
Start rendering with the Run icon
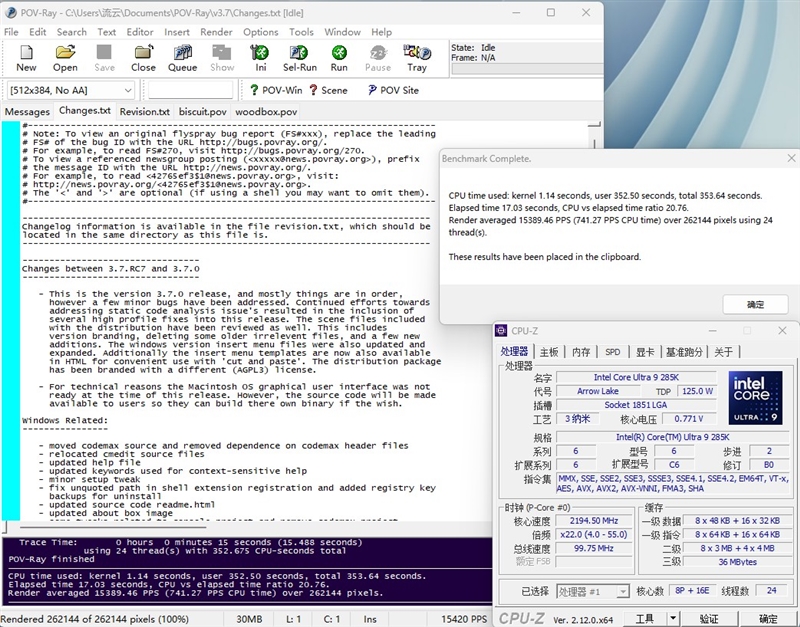point(339,56)
